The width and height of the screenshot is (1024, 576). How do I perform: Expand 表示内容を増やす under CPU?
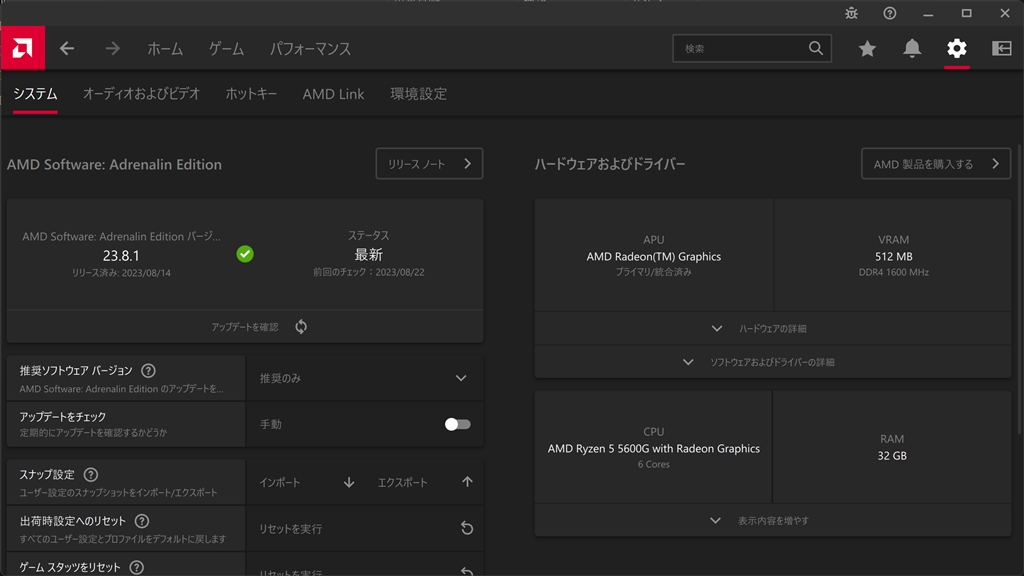[772, 521]
